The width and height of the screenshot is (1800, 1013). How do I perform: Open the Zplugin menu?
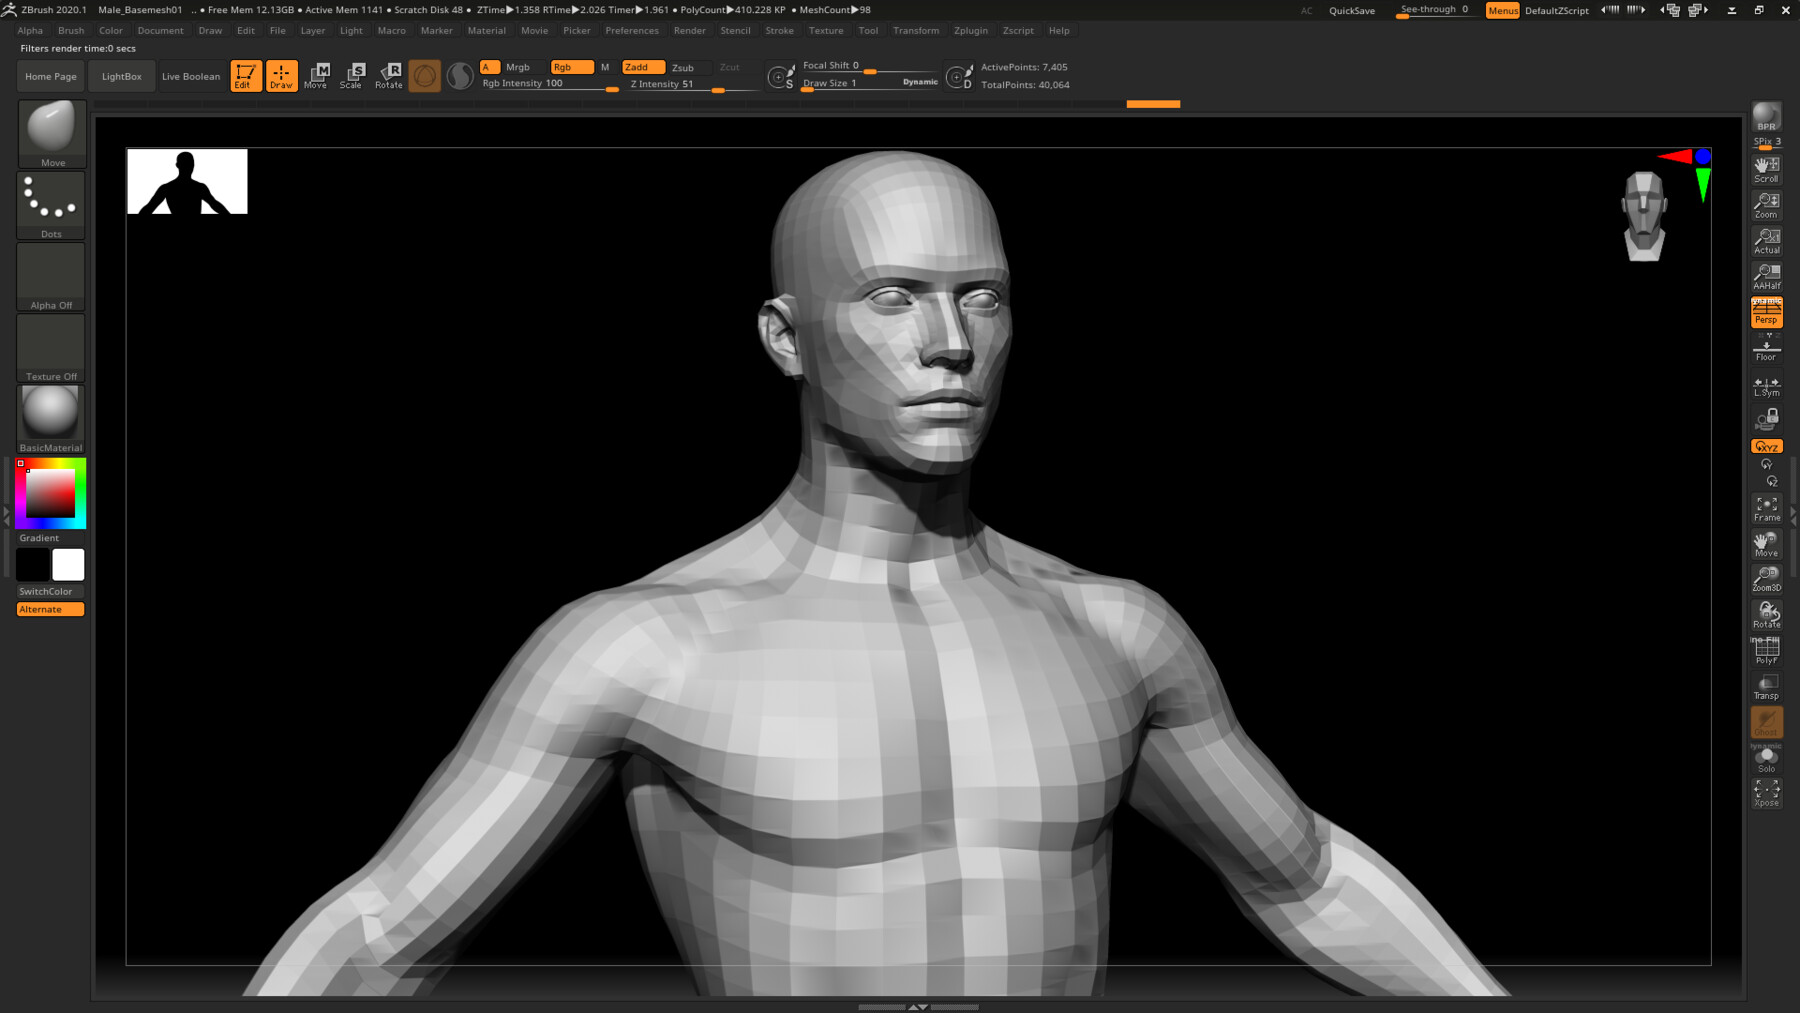[x=970, y=30]
